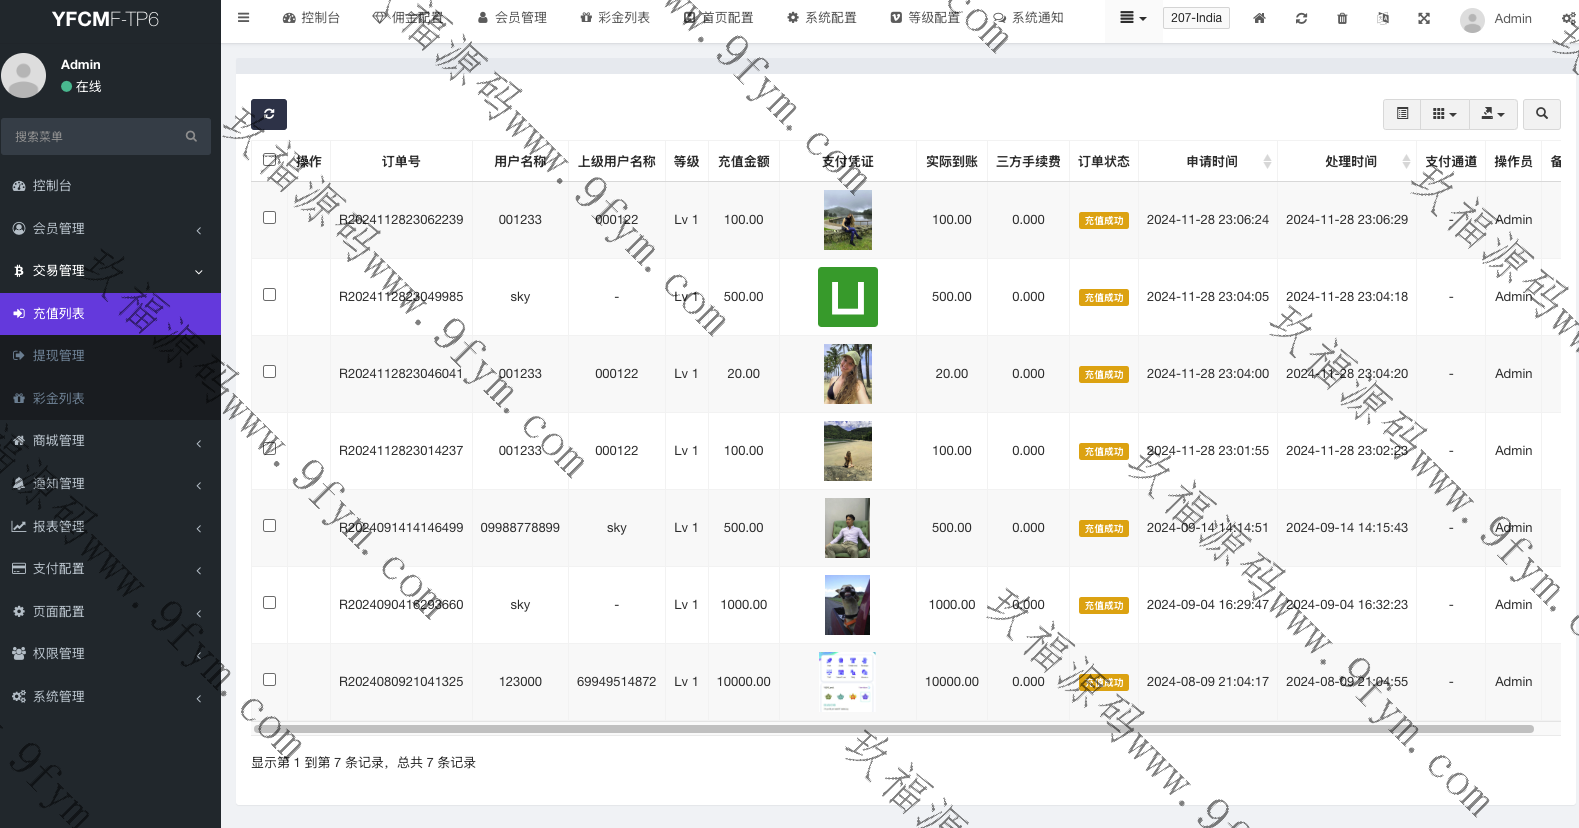This screenshot has width=1579, height=828.
Task: Click the 207-India site selector button
Action: click(x=1196, y=18)
